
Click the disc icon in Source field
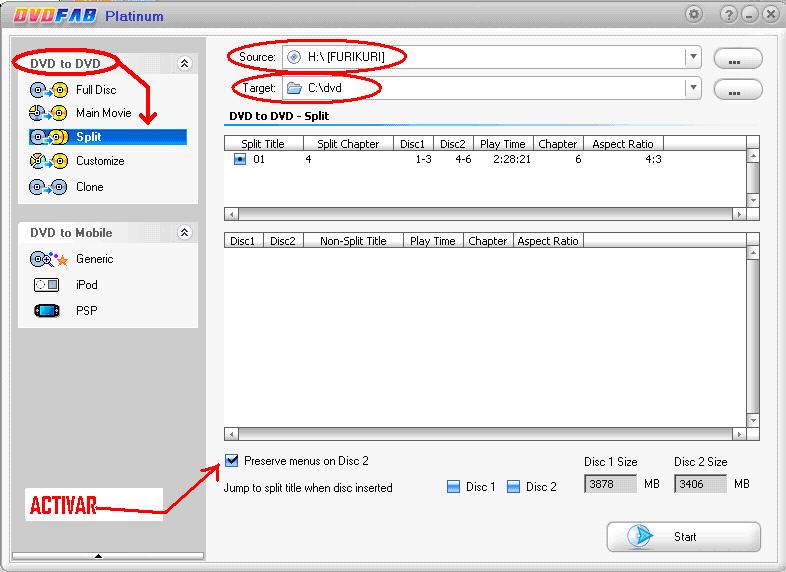294,57
